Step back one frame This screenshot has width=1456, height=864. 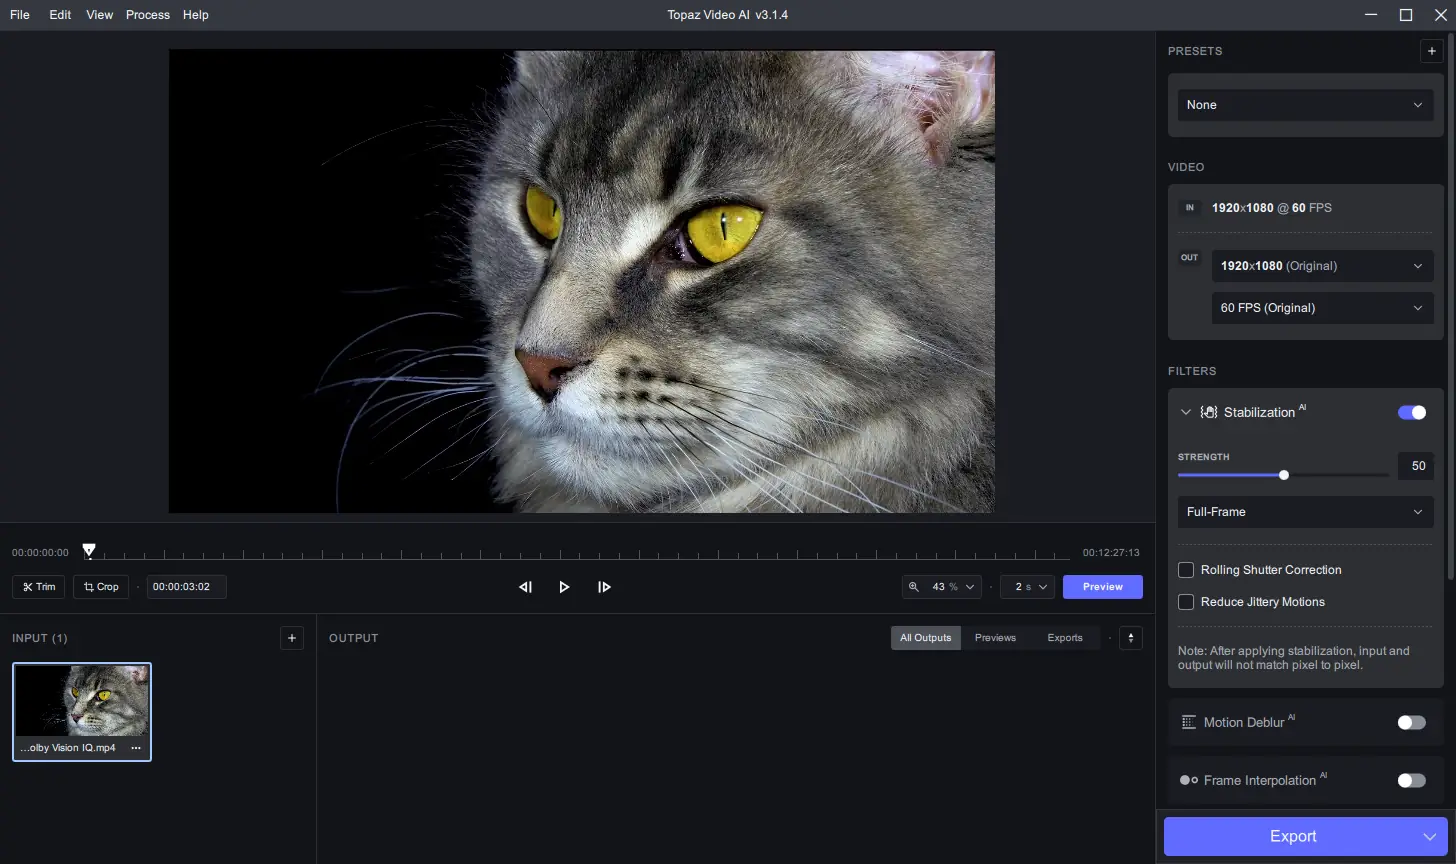tap(525, 587)
